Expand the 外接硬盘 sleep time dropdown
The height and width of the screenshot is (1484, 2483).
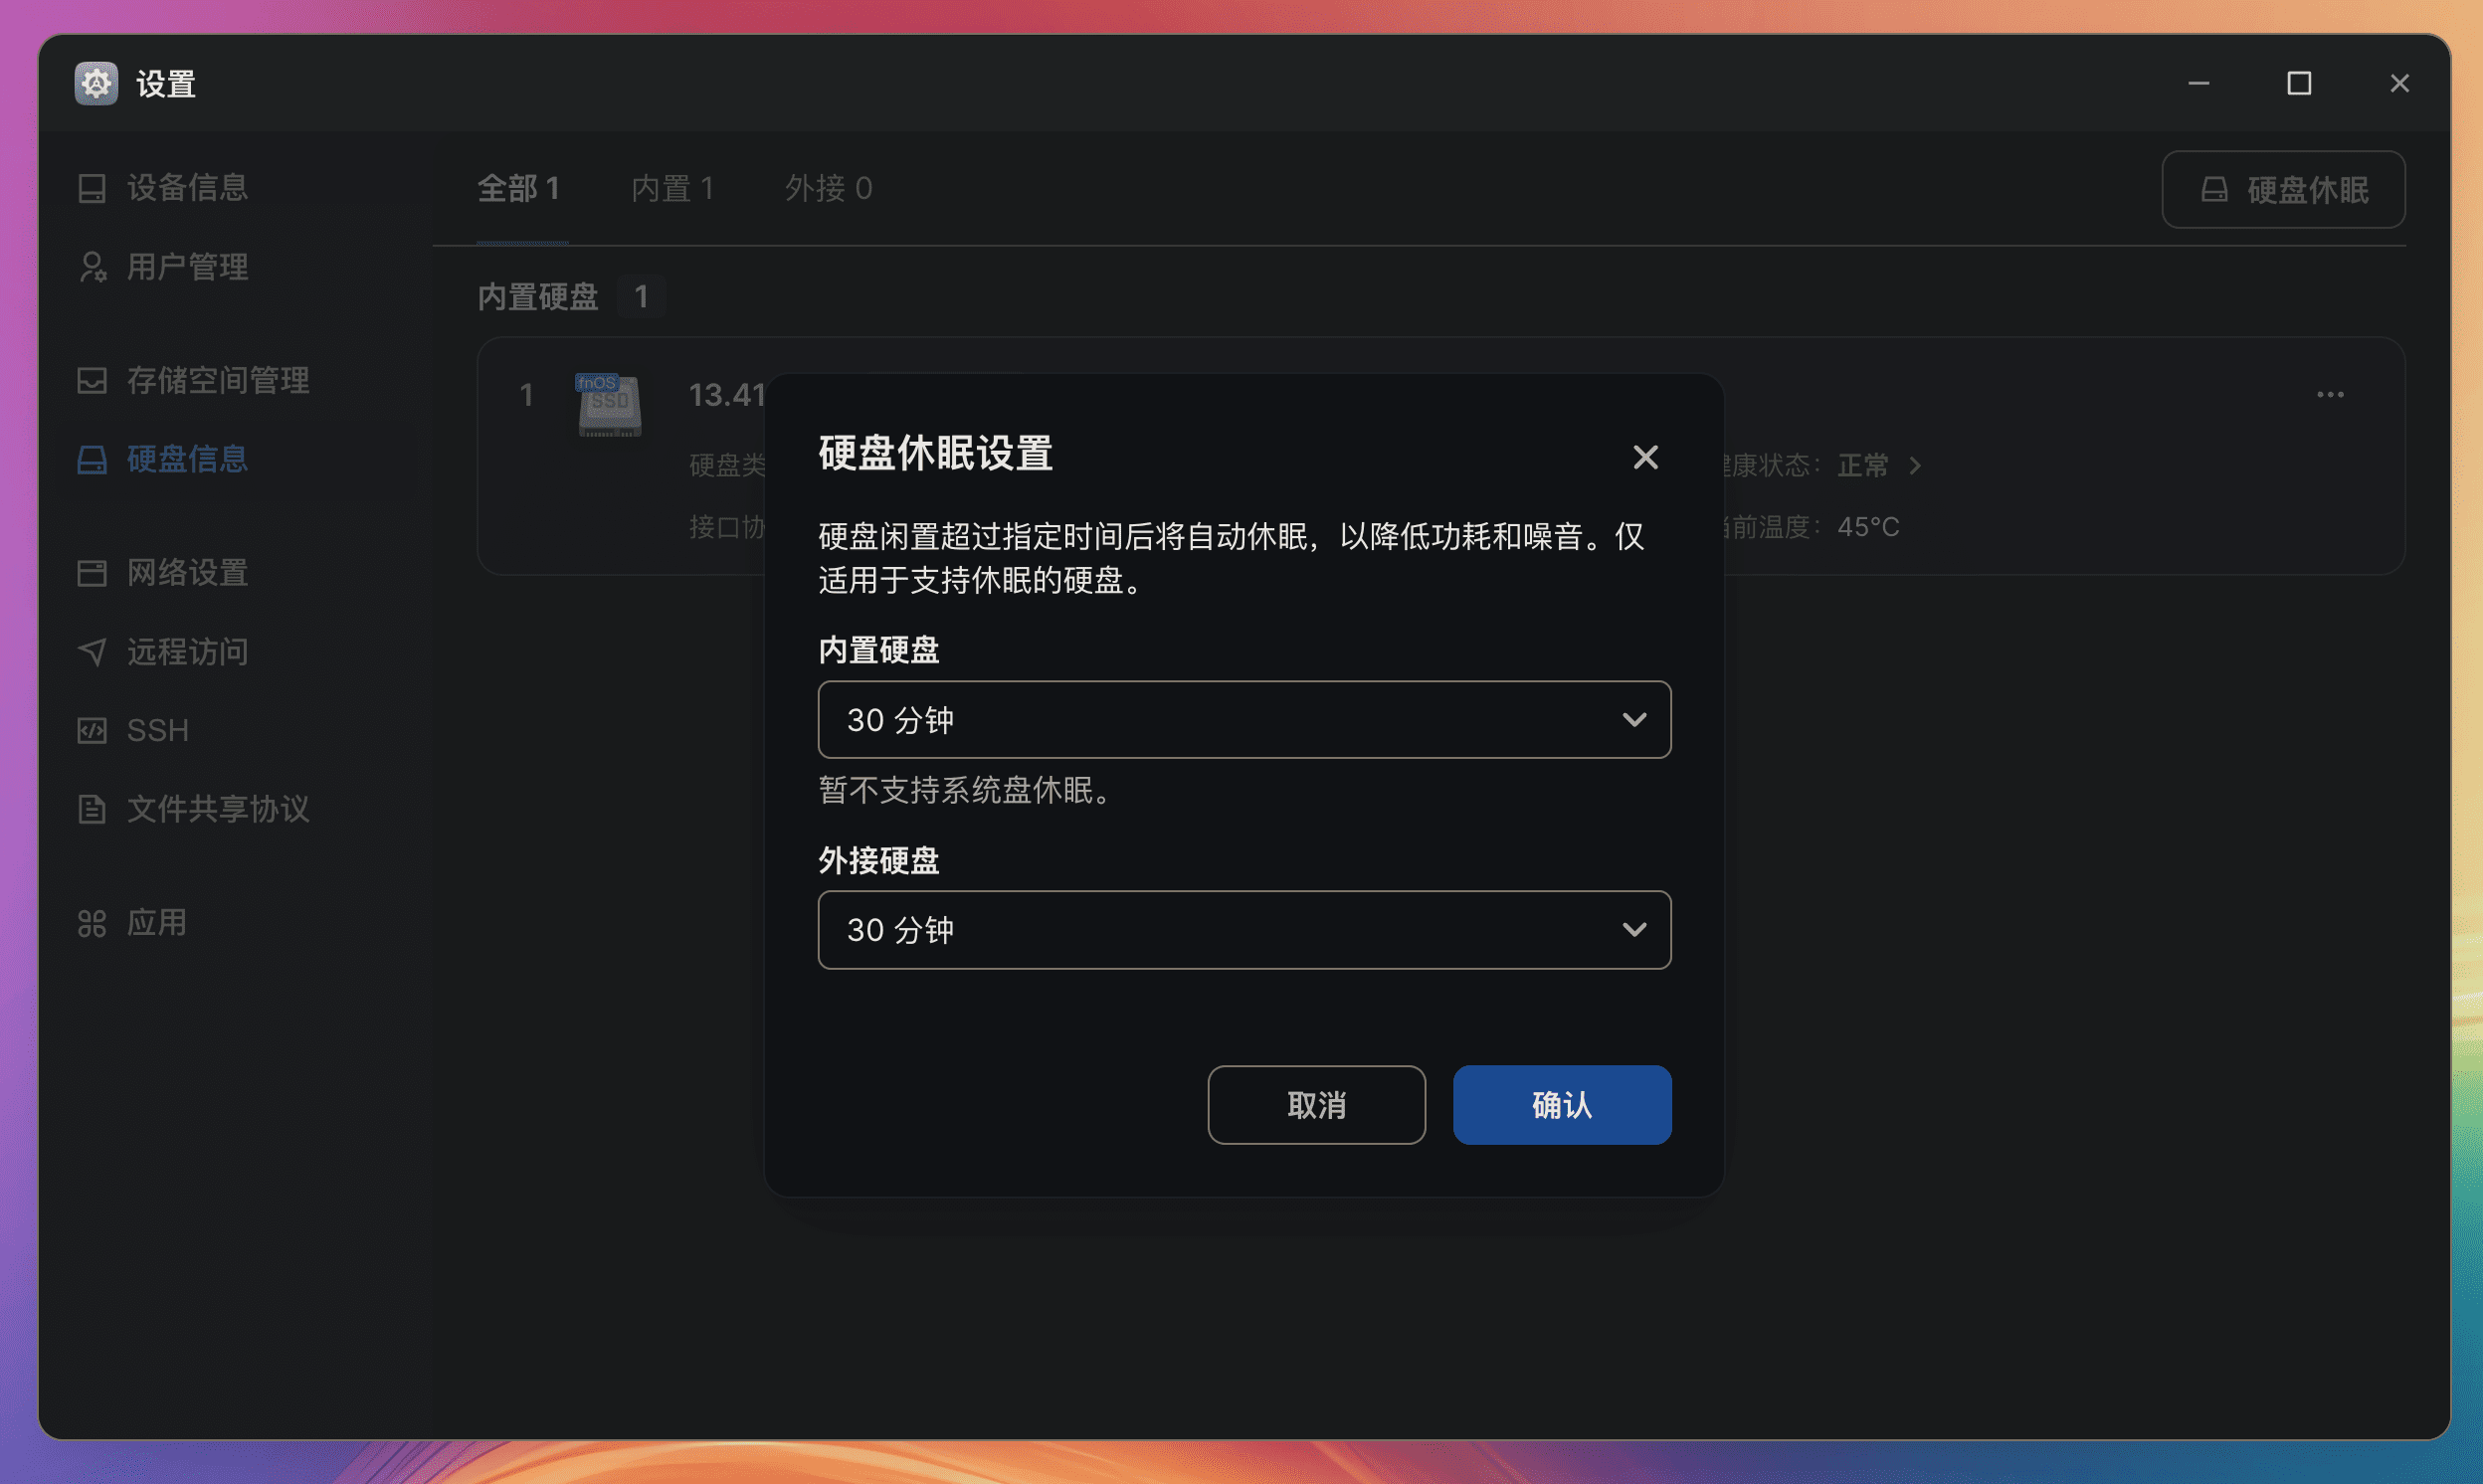point(1244,930)
